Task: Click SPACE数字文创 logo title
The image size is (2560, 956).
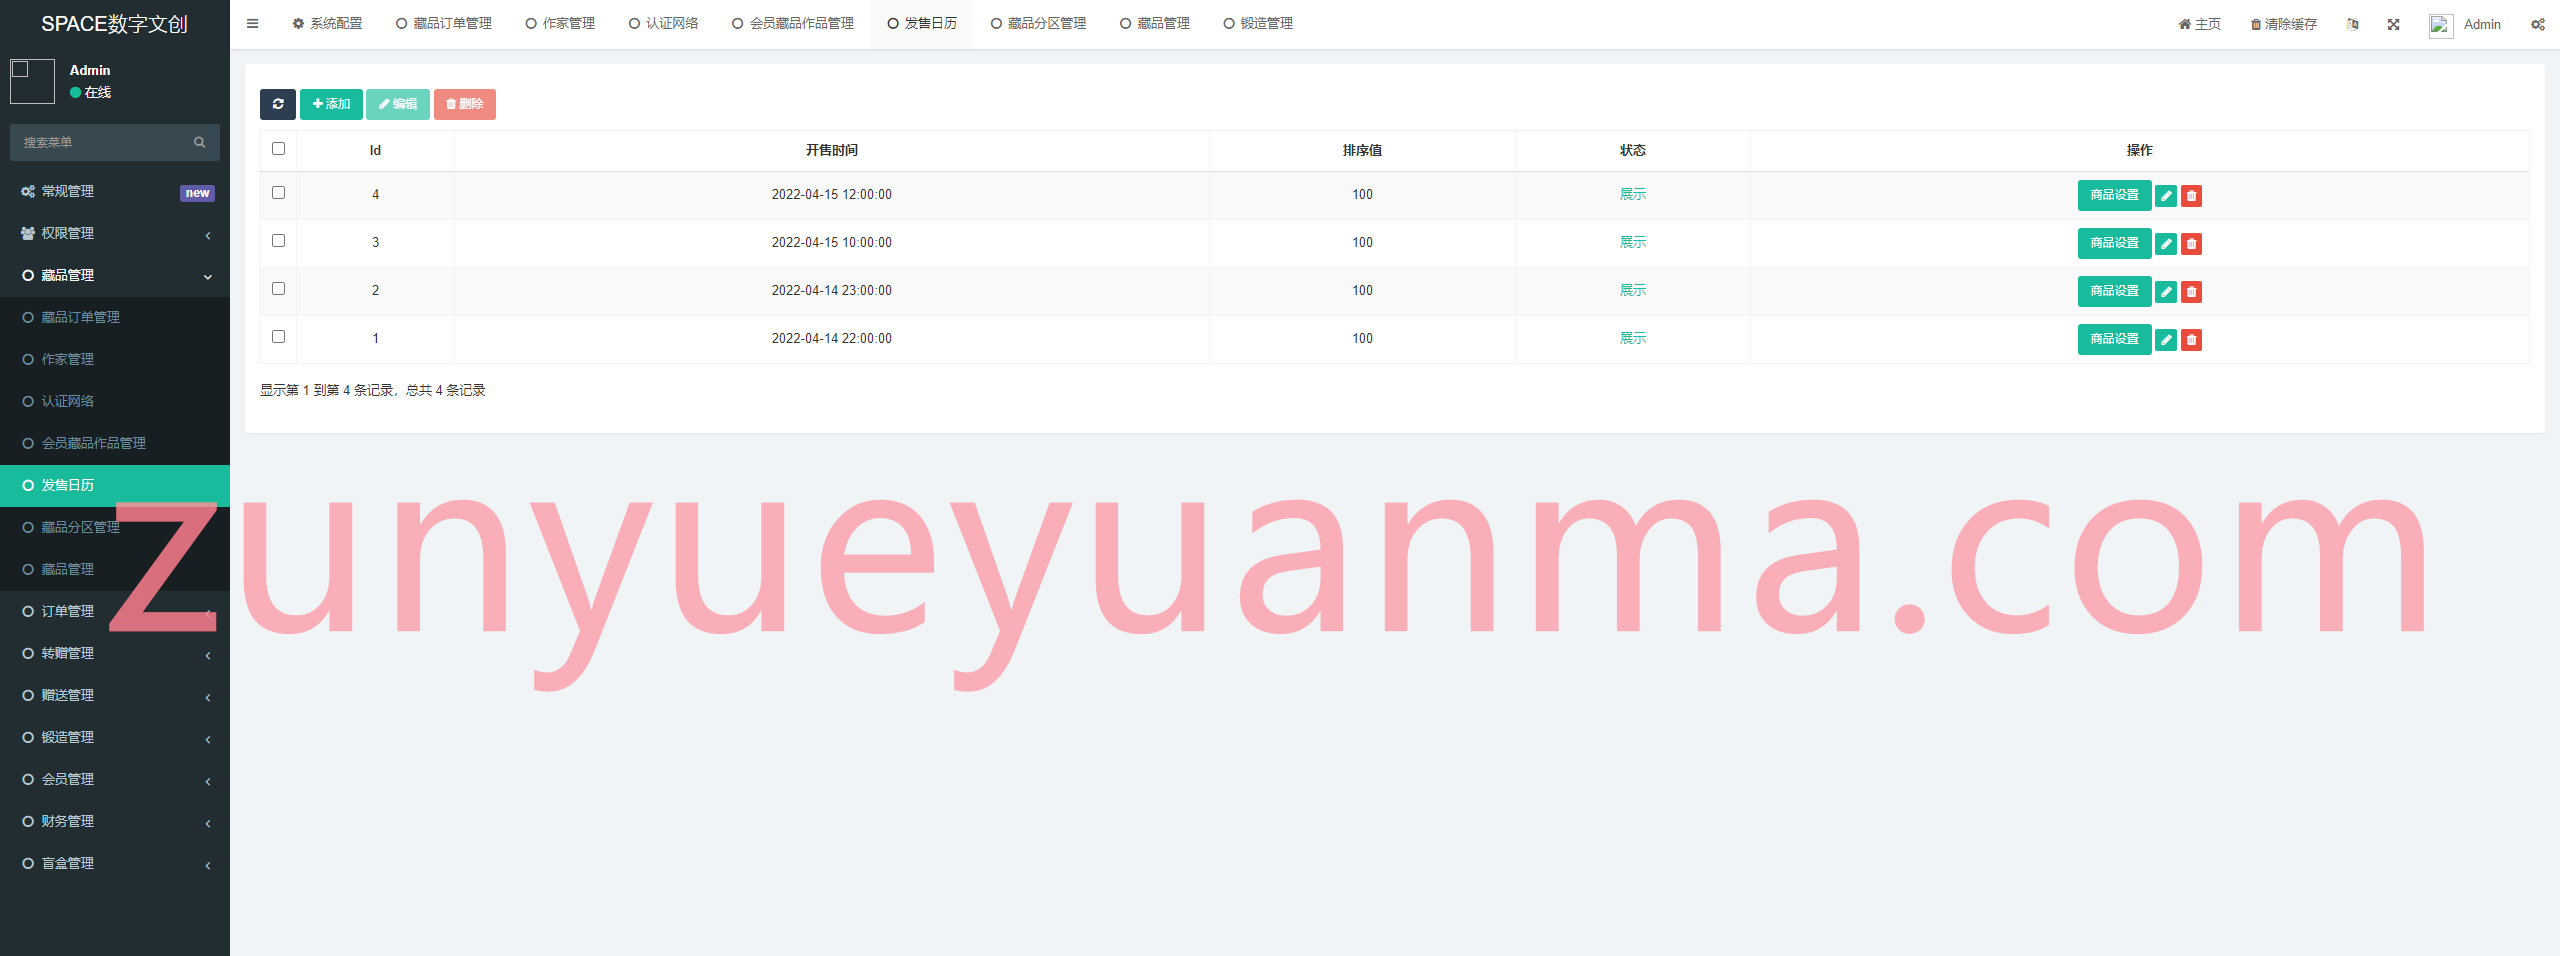Action: click(114, 24)
